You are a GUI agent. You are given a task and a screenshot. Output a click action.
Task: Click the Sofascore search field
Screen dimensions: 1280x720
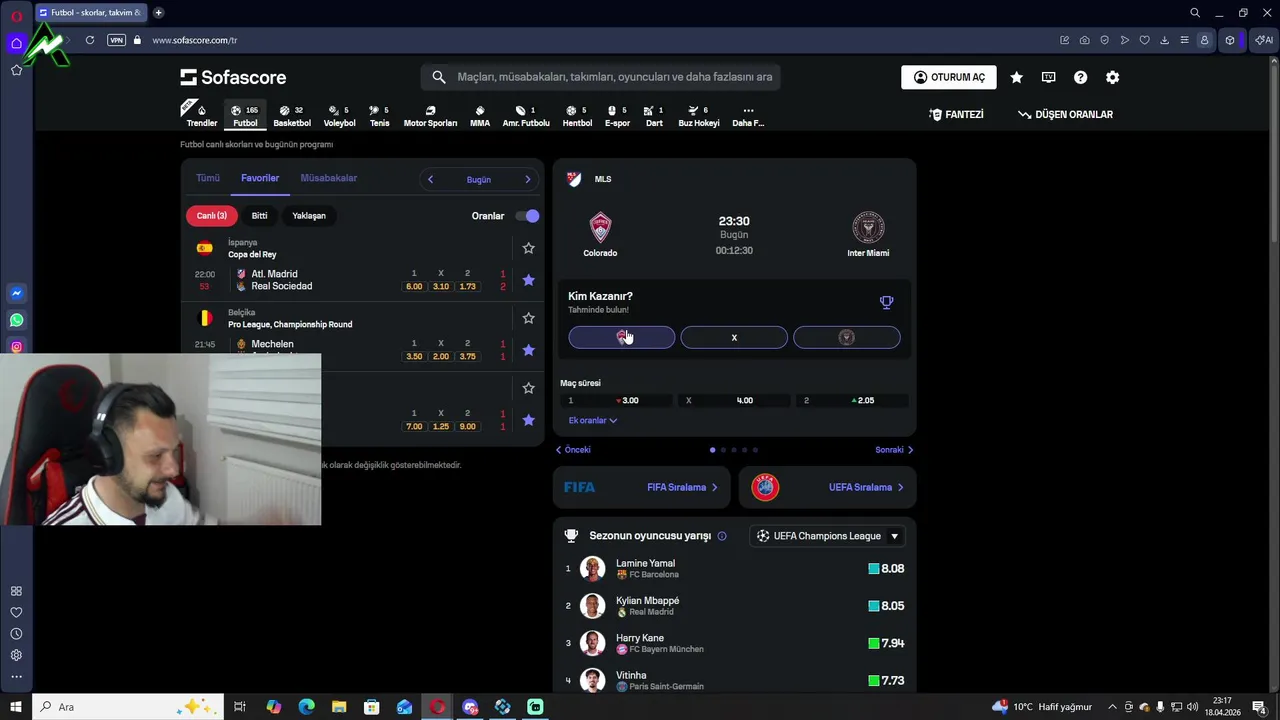click(600, 77)
